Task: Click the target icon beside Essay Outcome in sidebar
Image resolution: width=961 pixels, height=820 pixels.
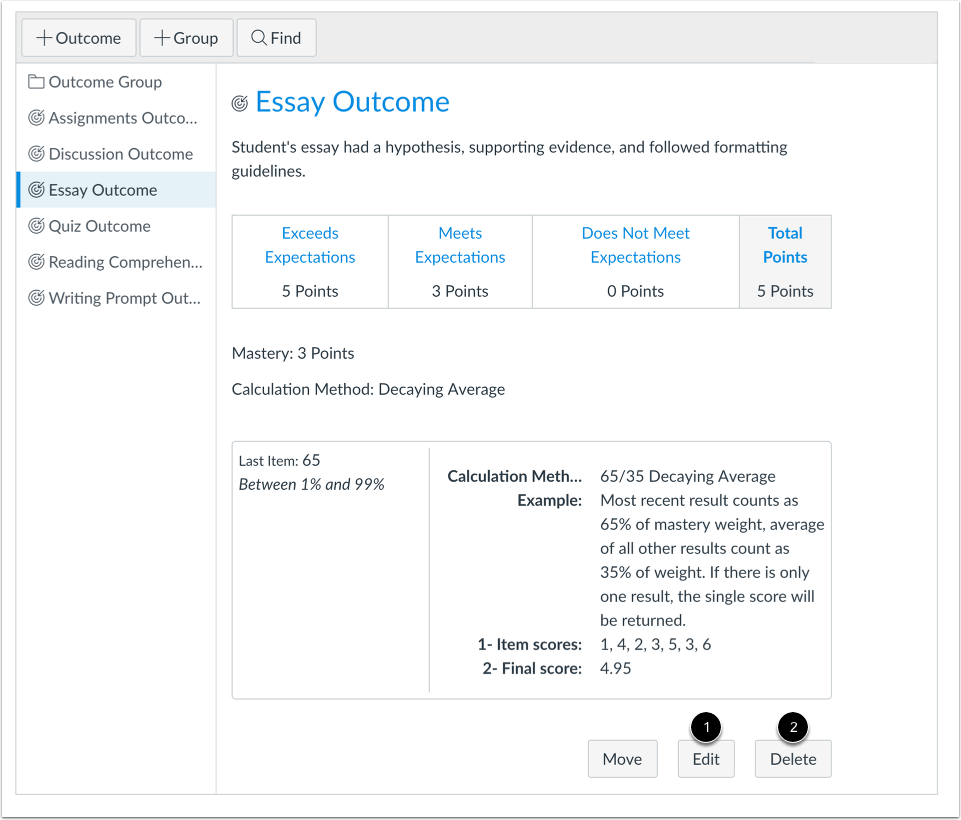Action: click(36, 190)
